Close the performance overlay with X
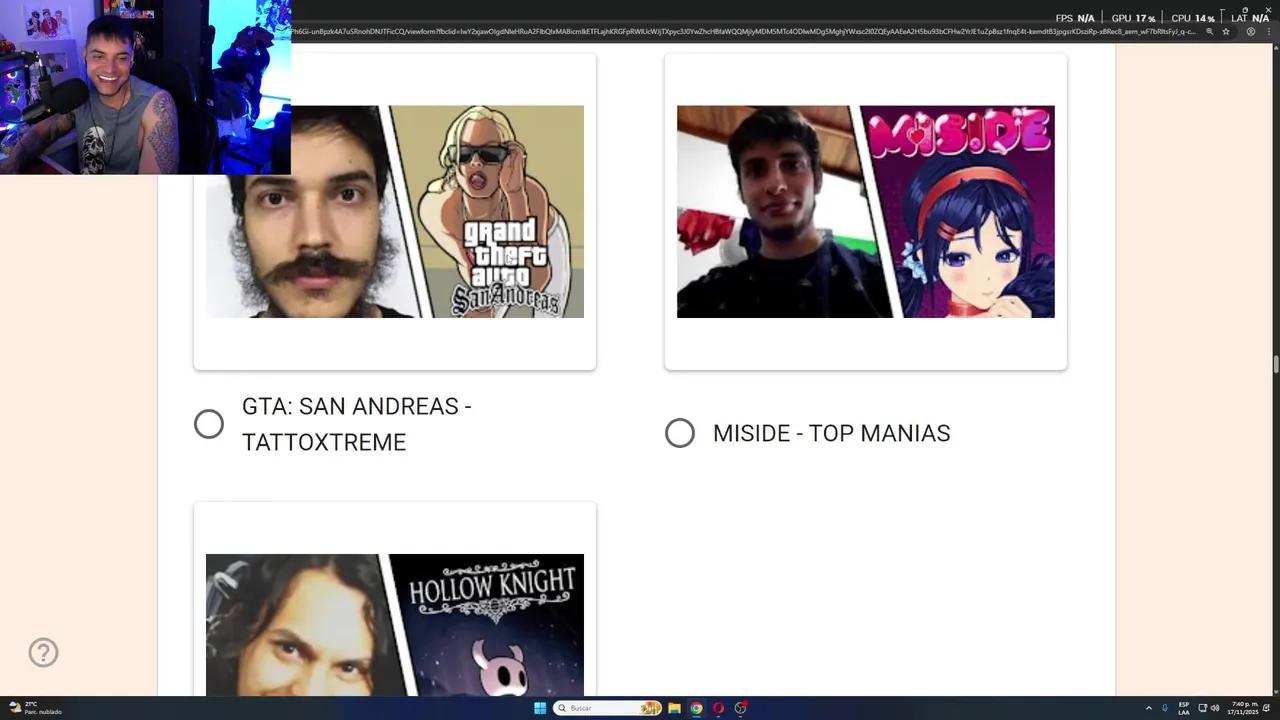This screenshot has height=720, width=1280. [x=1268, y=10]
